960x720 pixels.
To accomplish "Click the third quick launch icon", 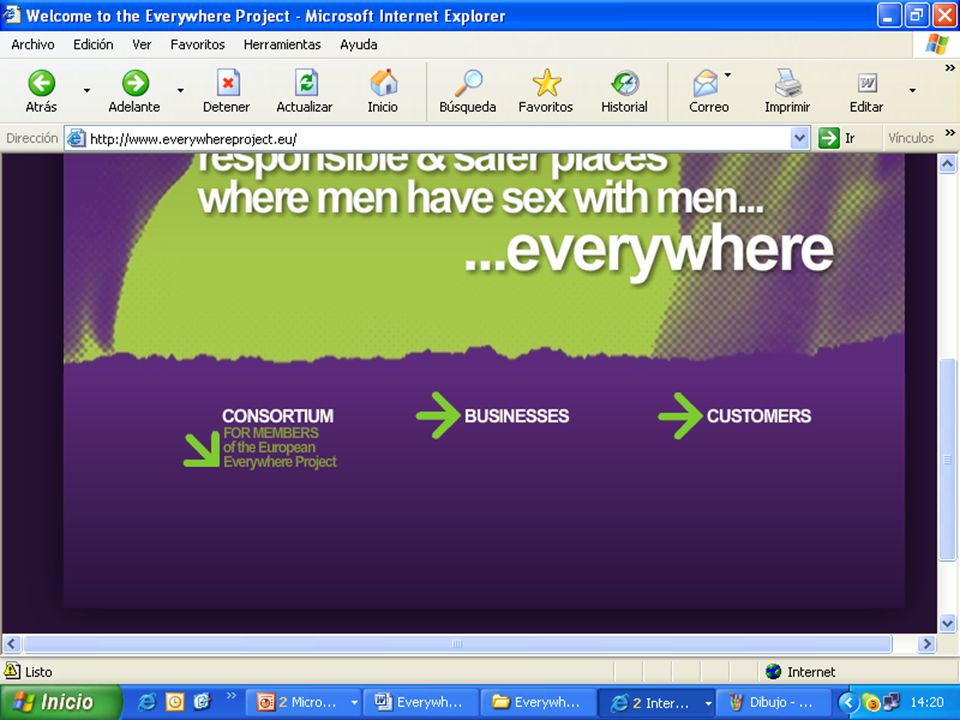I will coord(202,702).
